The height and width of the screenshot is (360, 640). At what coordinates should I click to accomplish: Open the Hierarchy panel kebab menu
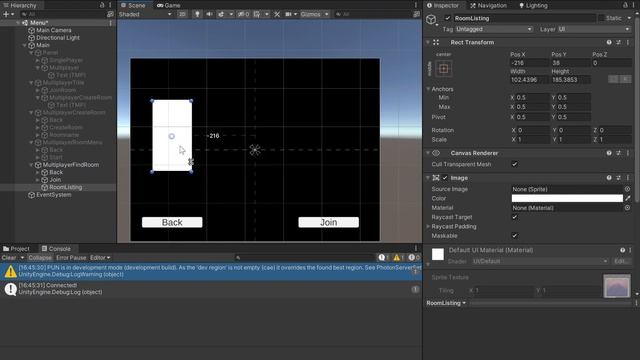[110, 5]
